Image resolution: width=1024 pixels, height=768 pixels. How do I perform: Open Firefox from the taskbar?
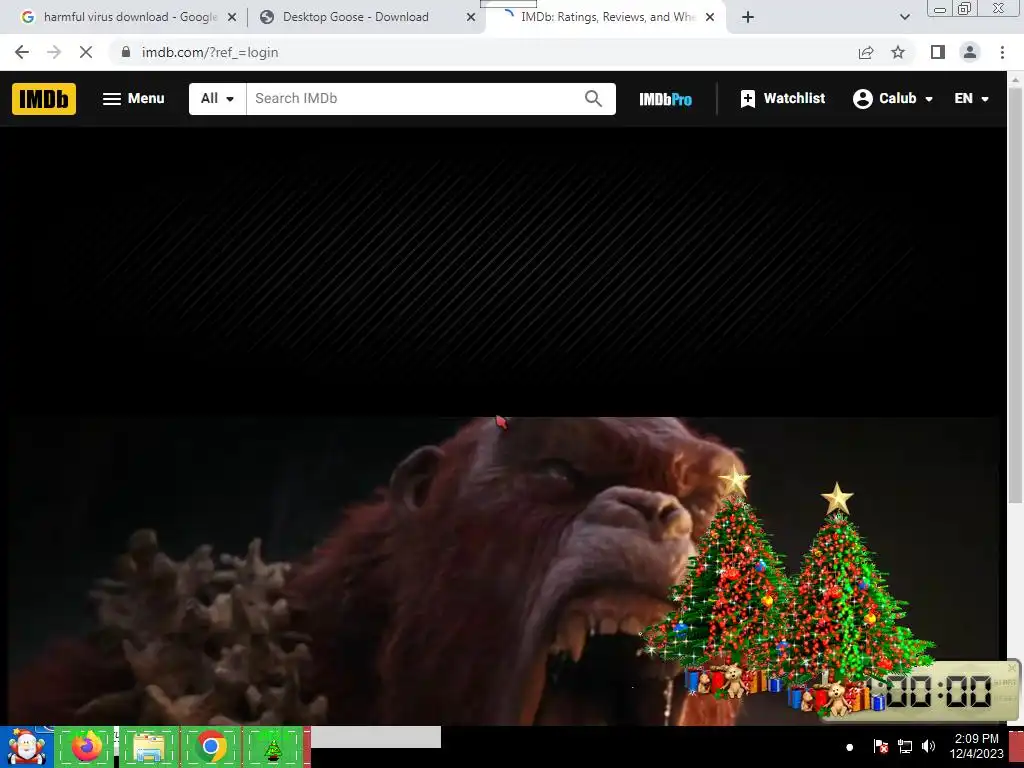tap(86, 747)
